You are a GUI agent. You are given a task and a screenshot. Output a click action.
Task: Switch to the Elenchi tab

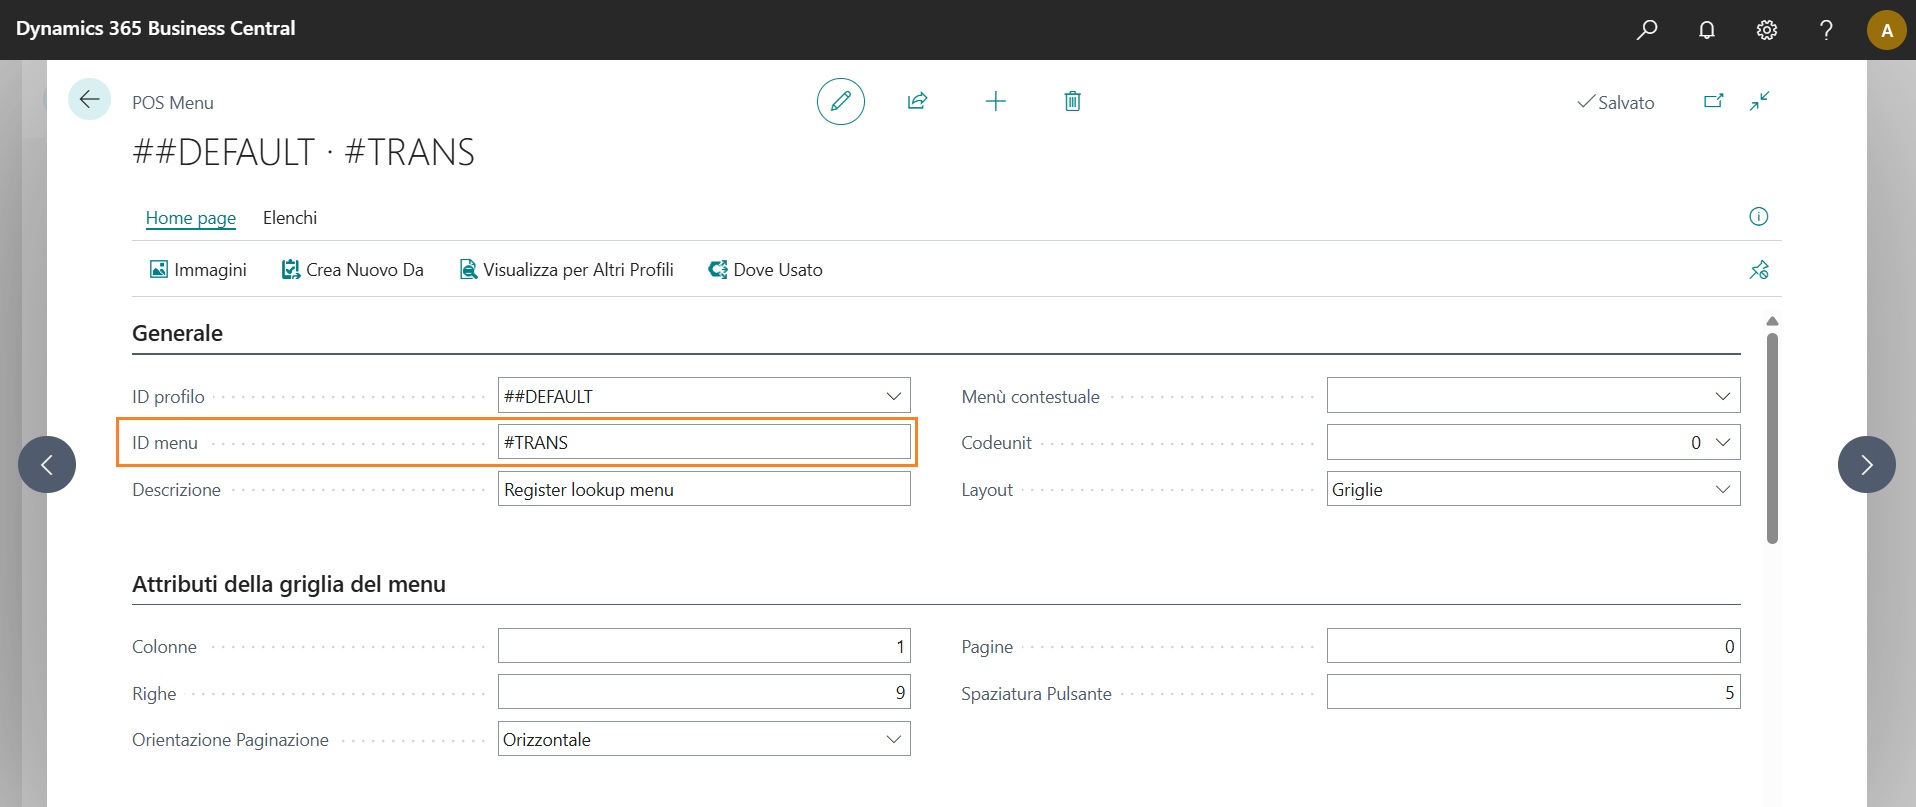click(x=289, y=218)
